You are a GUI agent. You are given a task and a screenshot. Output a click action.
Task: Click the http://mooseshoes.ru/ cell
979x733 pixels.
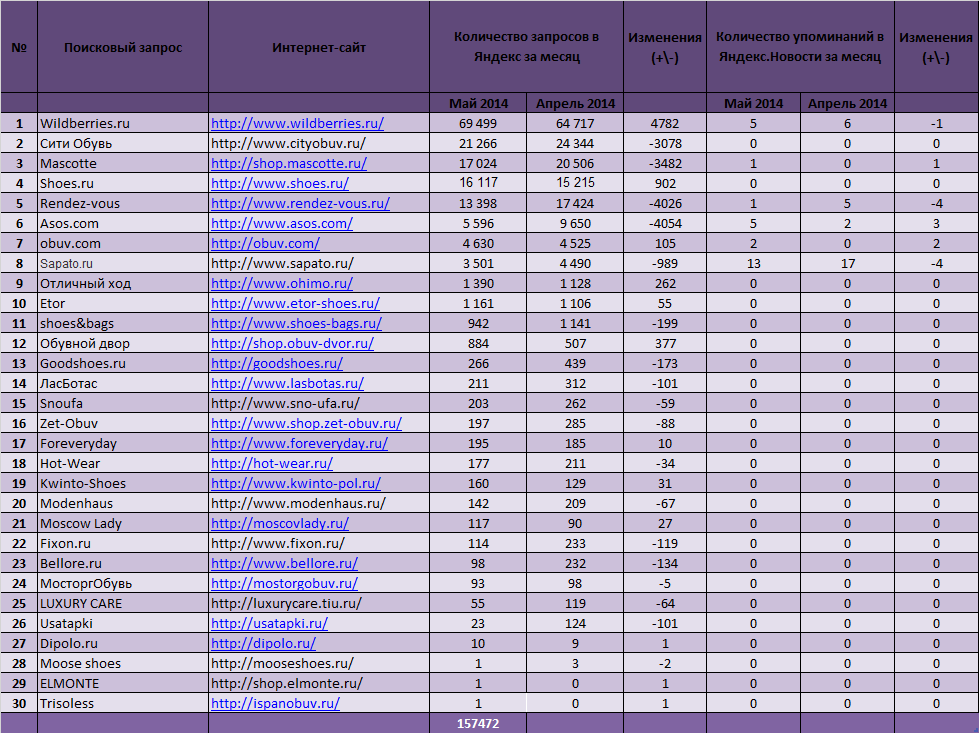coord(319,663)
